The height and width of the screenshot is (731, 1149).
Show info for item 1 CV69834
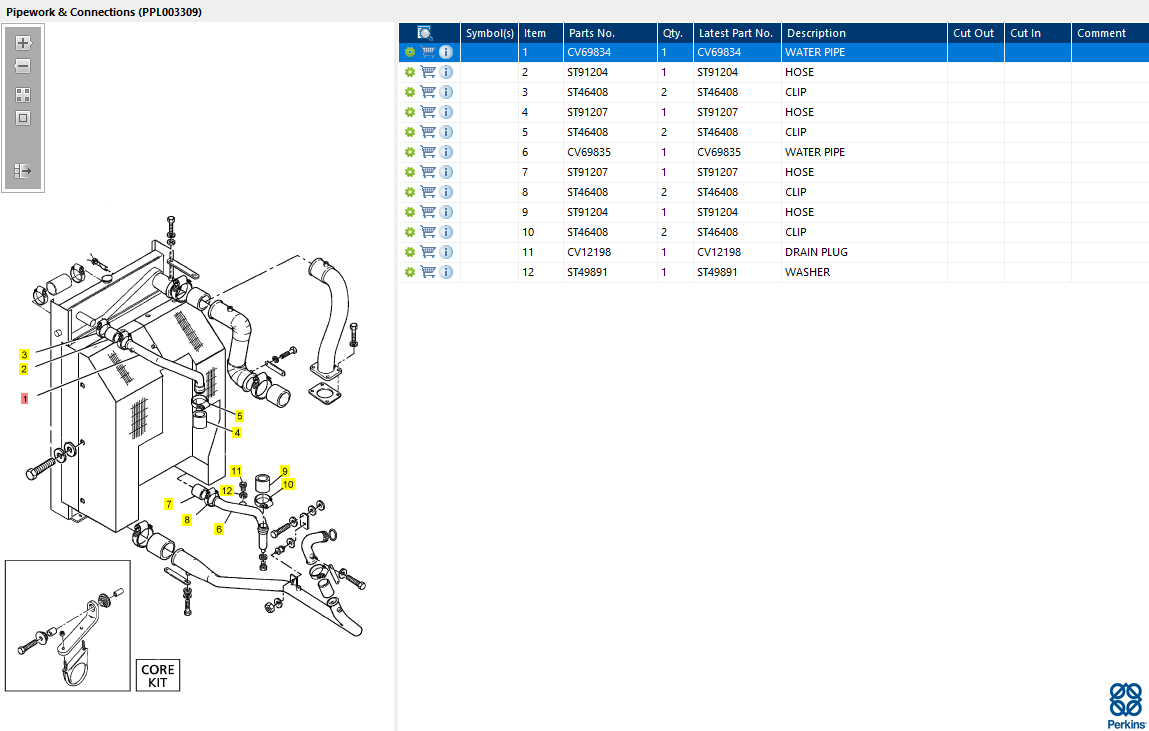click(446, 52)
